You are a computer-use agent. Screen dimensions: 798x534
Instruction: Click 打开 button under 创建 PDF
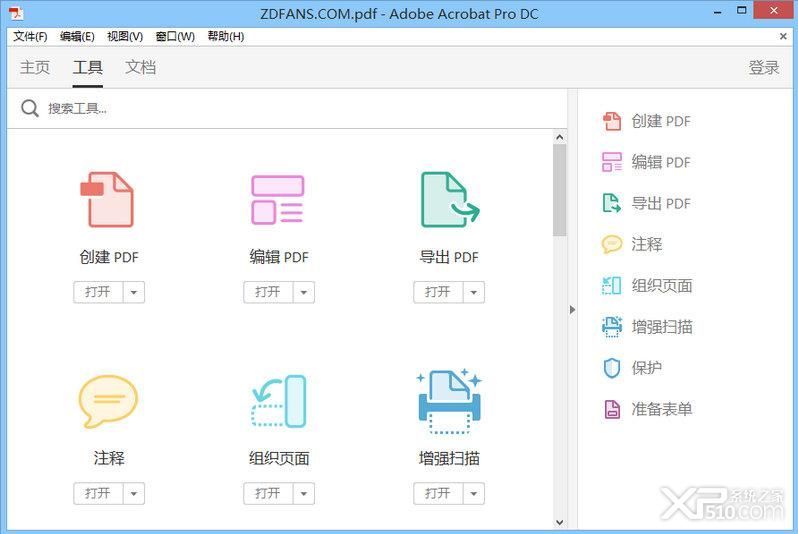click(x=98, y=292)
